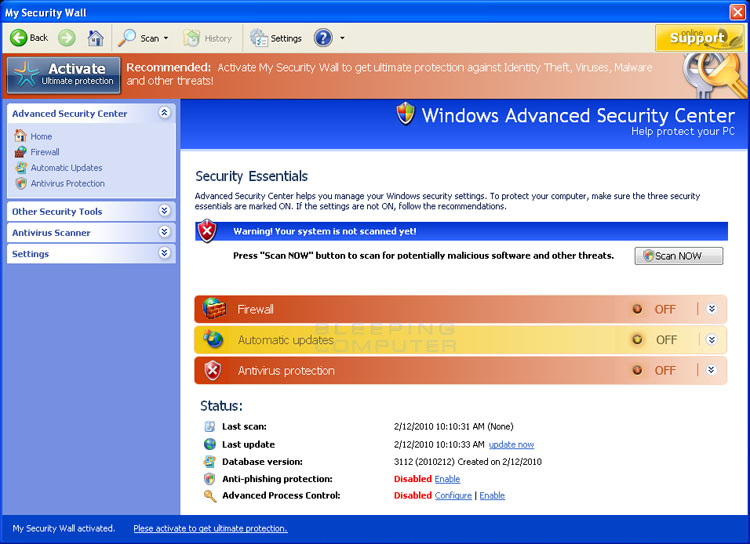
Task: Click the online Support button
Action: (699, 38)
